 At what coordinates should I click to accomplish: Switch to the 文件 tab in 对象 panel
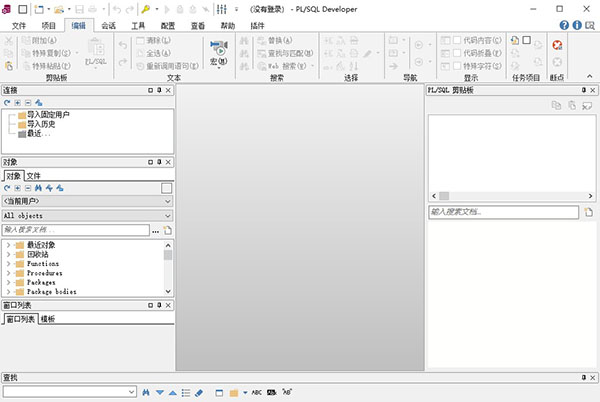pyautogui.click(x=33, y=175)
